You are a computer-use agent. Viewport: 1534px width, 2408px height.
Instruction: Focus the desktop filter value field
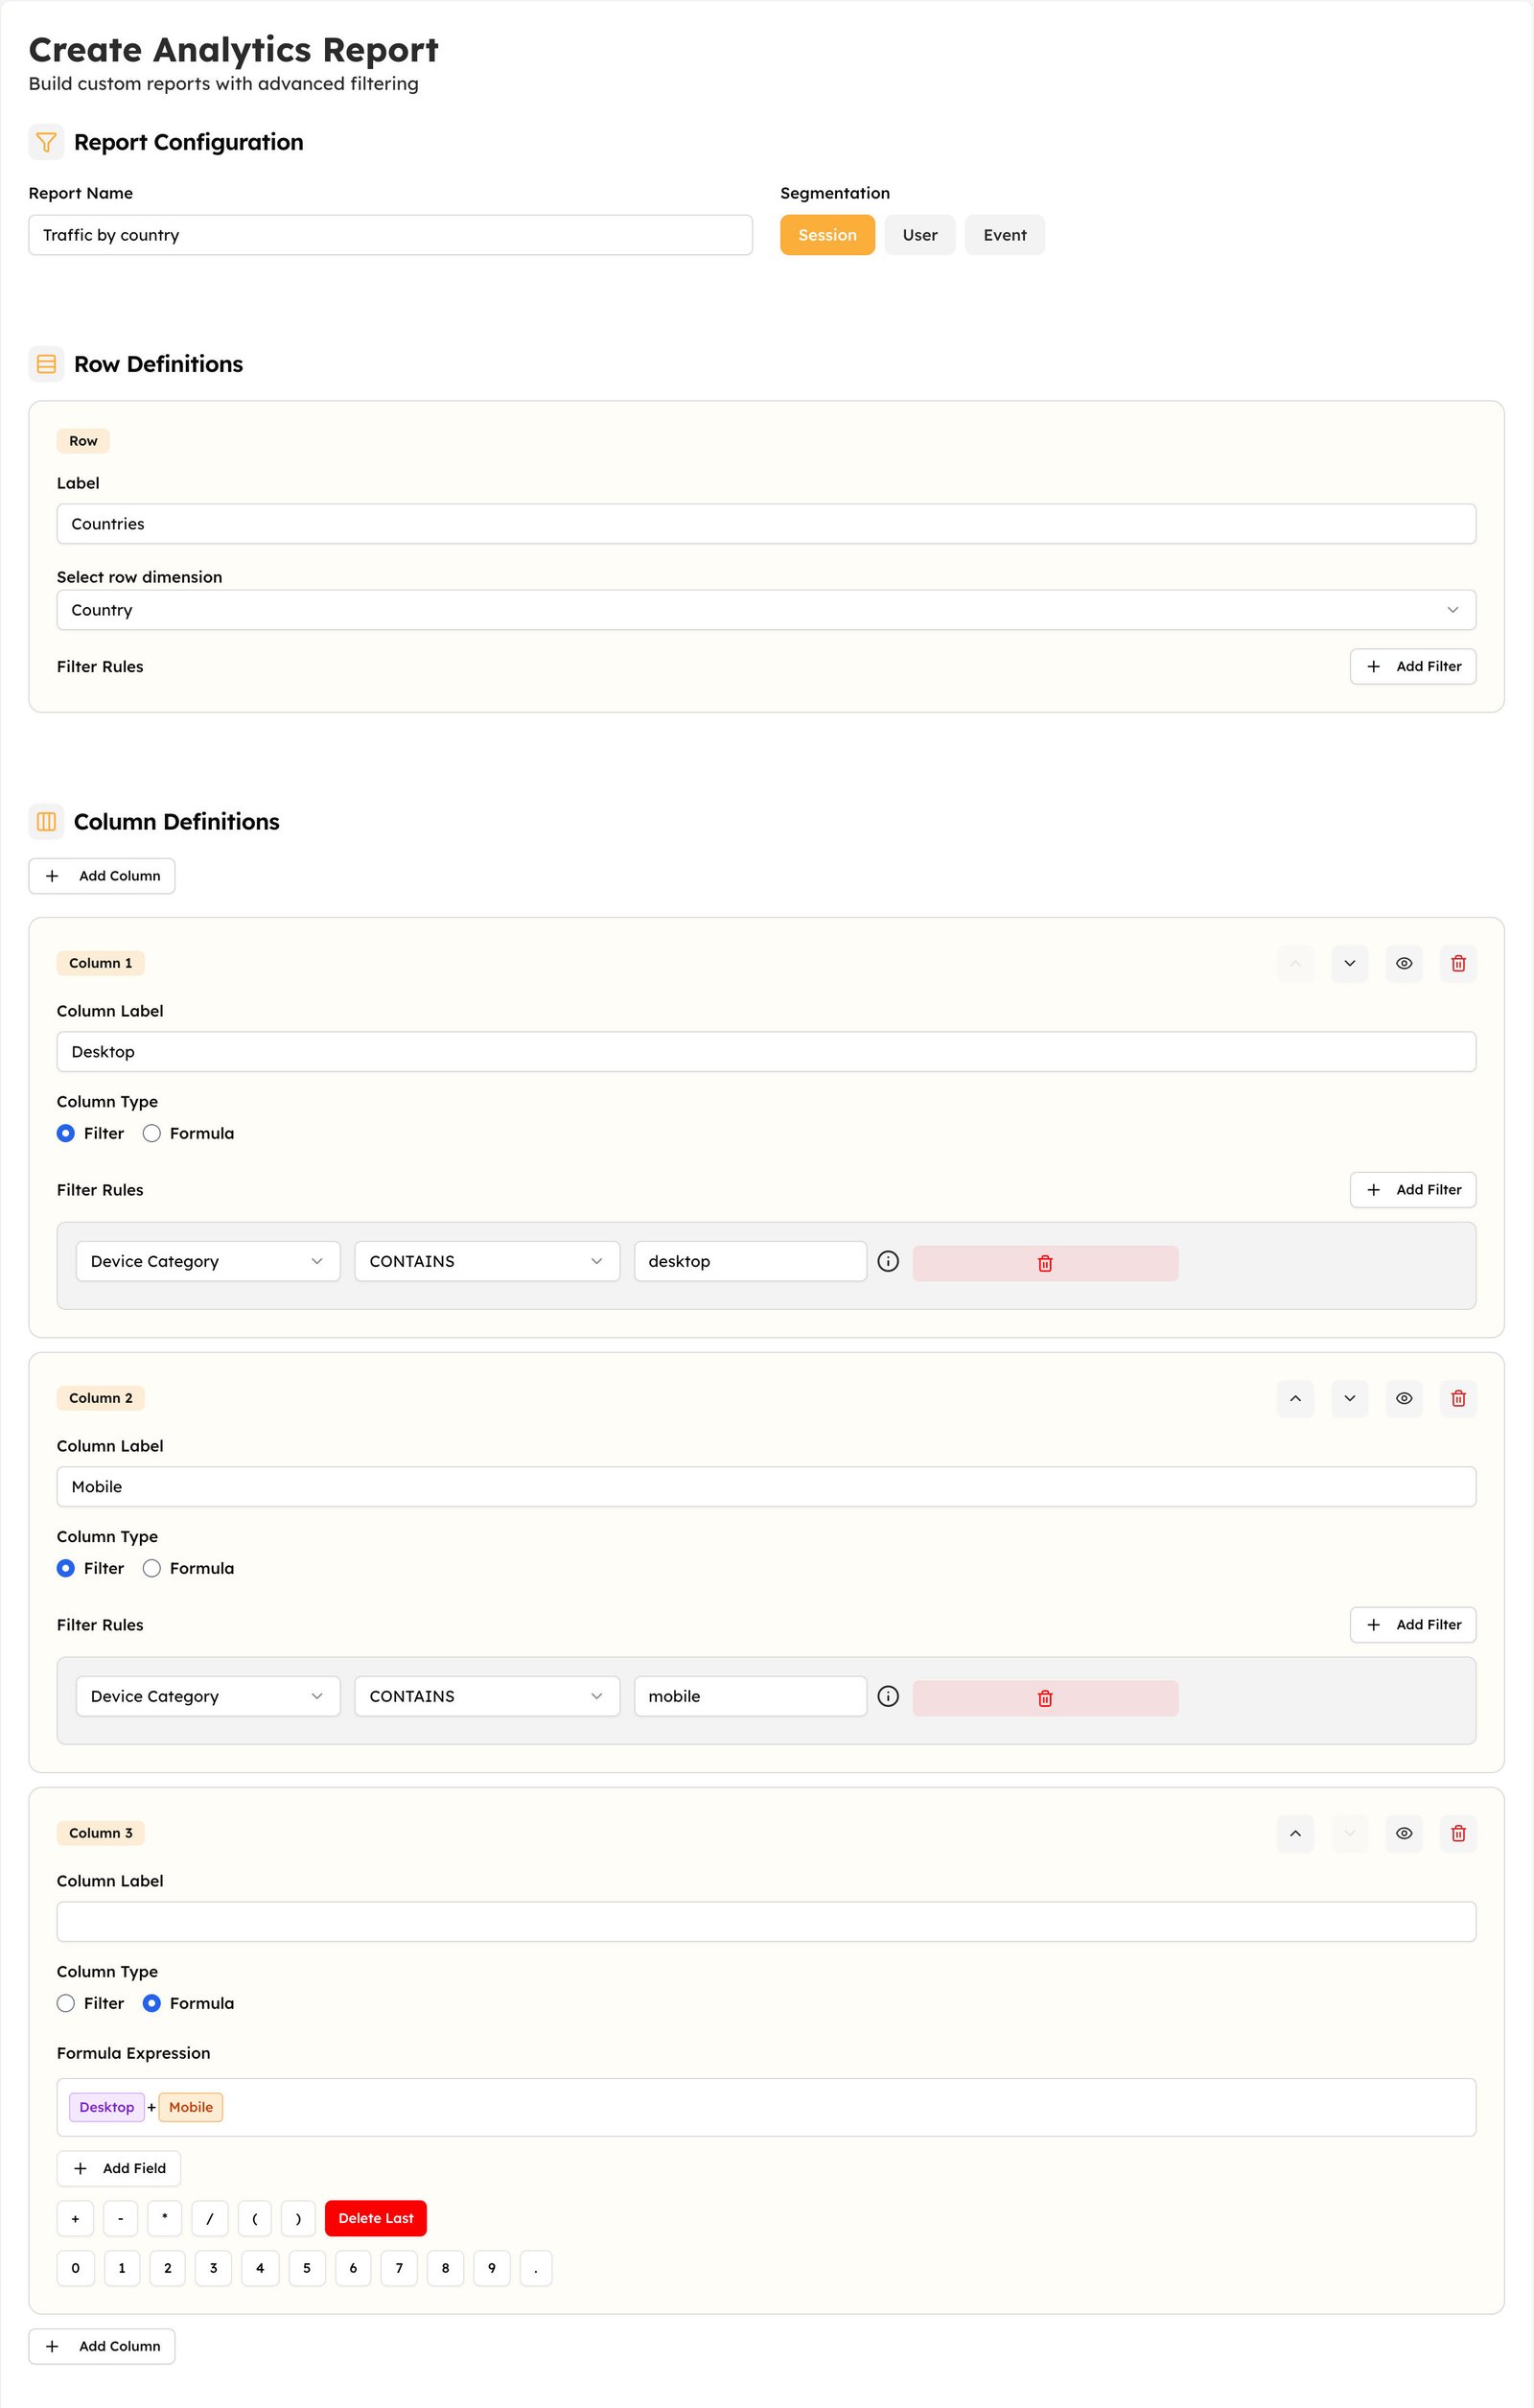pyautogui.click(x=750, y=1261)
